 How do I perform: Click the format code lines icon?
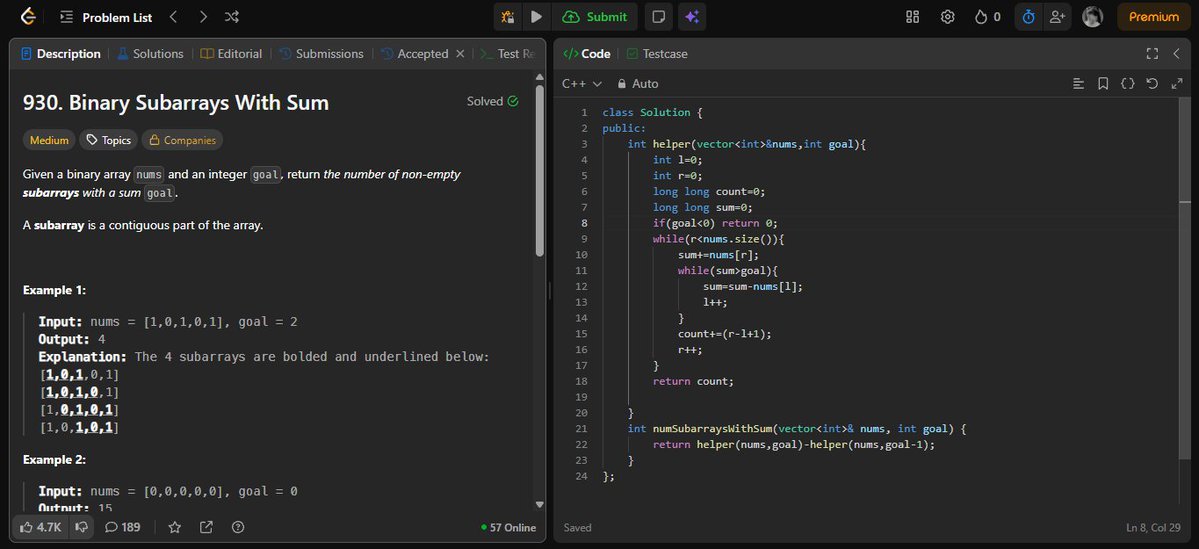pyautogui.click(x=1079, y=83)
